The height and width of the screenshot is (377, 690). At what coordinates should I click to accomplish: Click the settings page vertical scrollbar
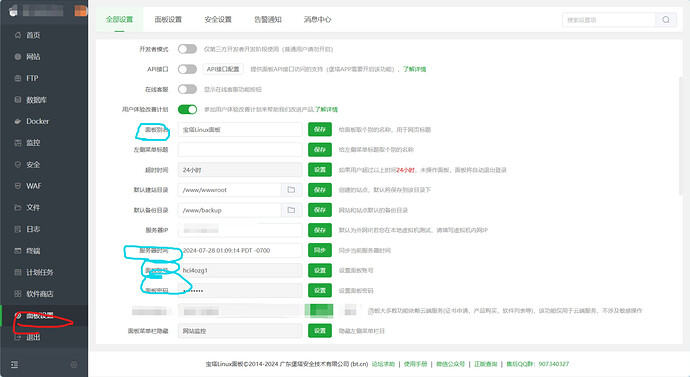coord(681,135)
